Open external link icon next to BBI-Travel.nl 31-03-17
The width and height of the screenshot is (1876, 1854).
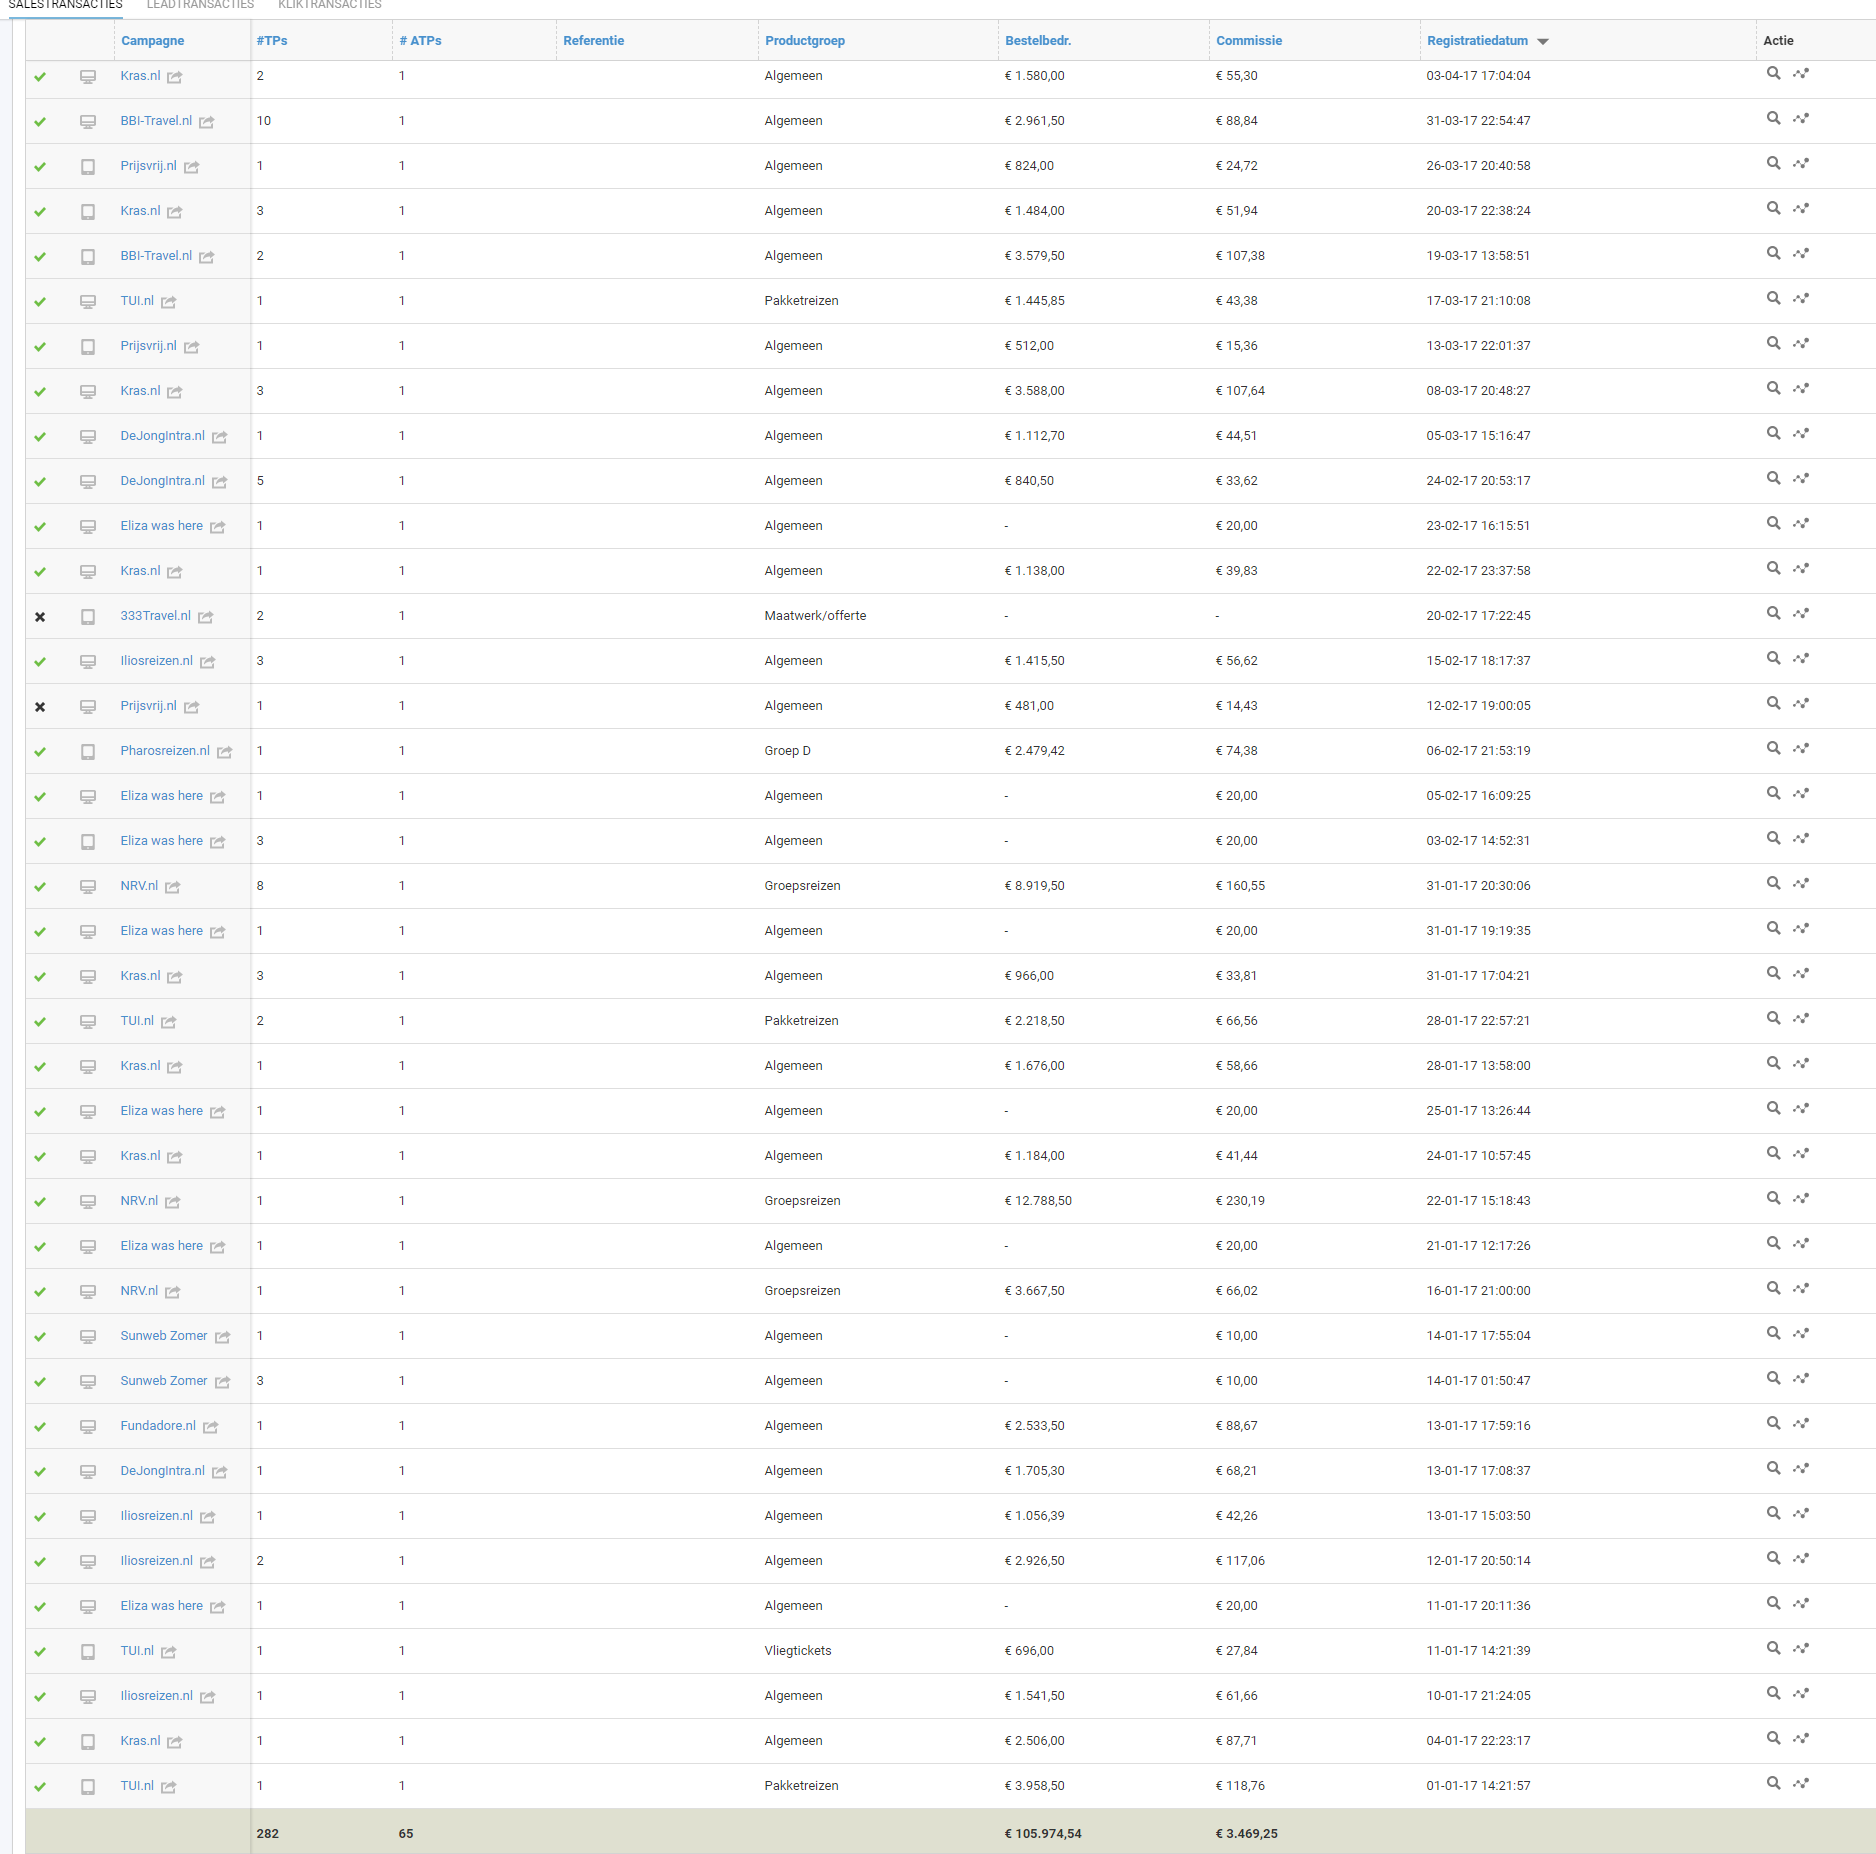207,122
